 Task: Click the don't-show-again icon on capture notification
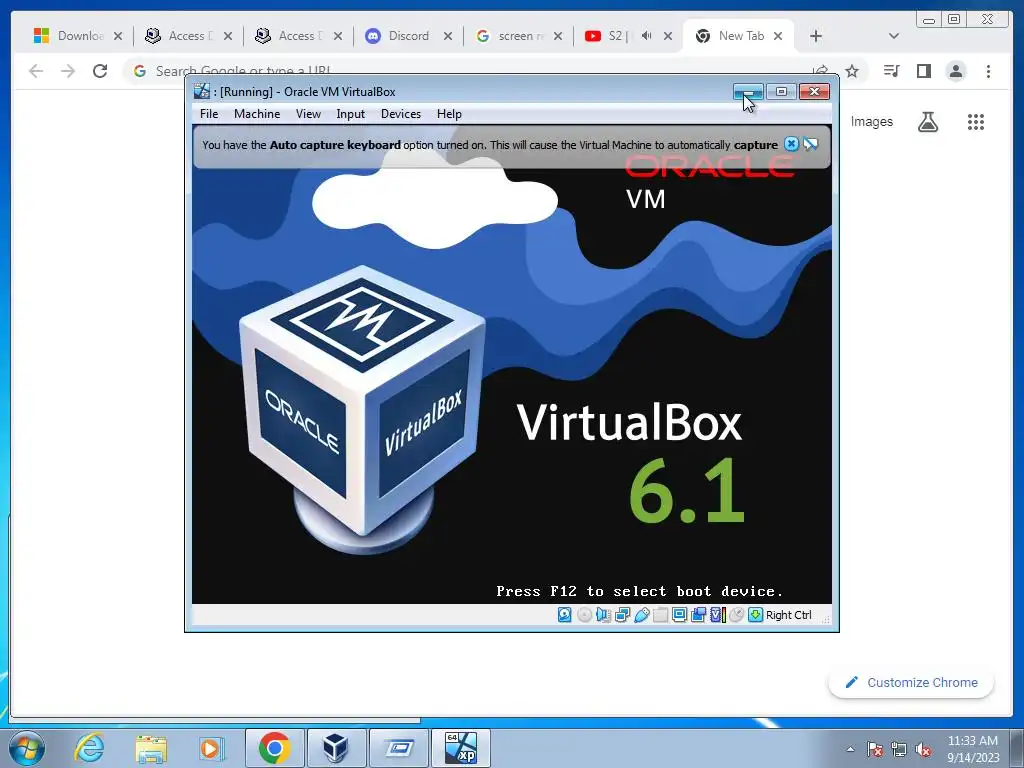pos(810,144)
